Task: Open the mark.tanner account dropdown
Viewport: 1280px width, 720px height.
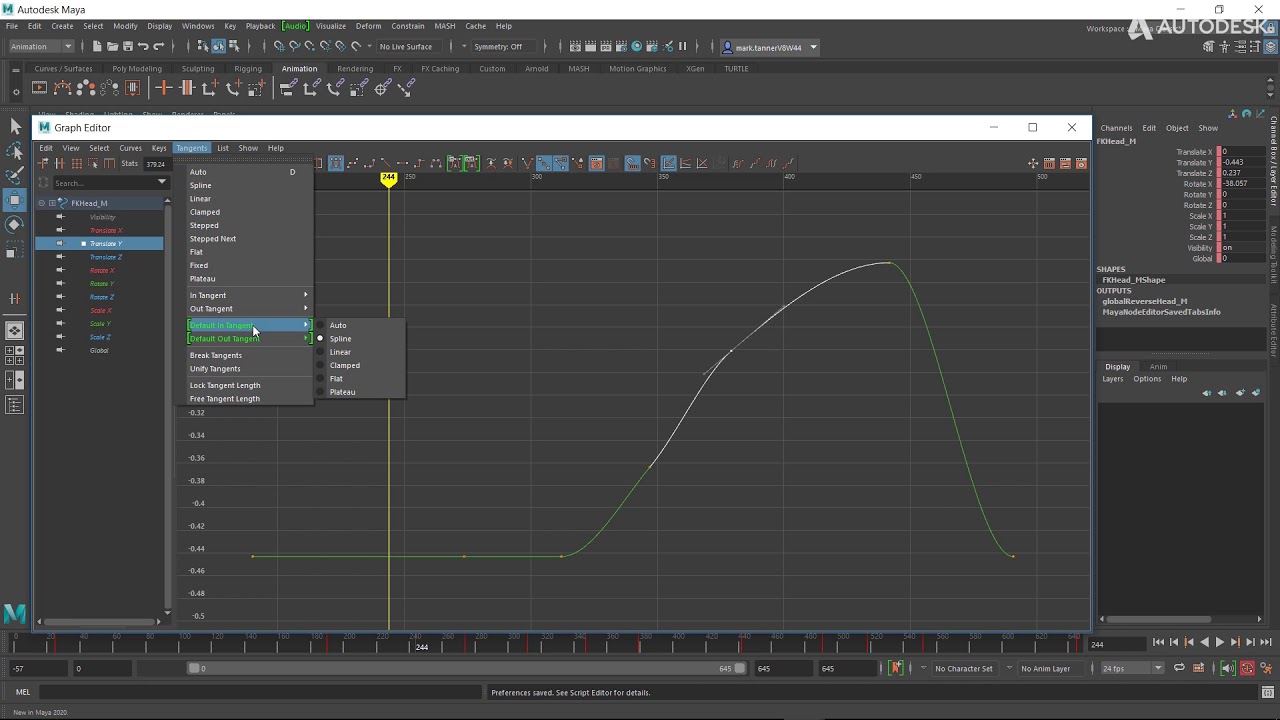Action: click(x=770, y=47)
